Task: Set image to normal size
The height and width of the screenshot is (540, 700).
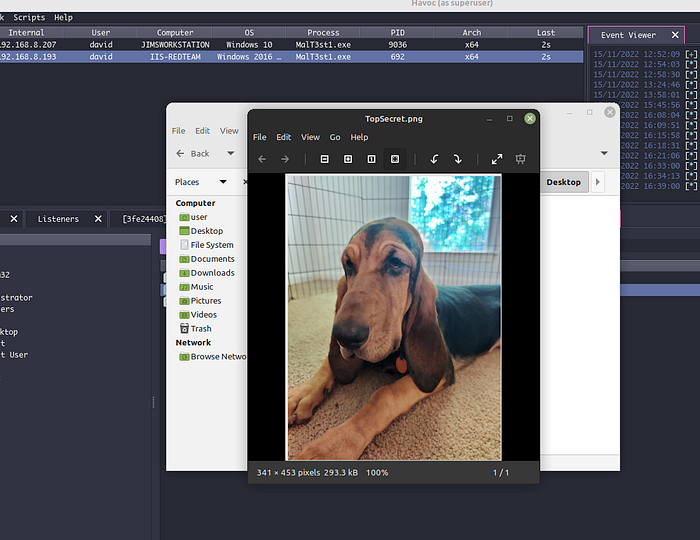Action: coord(371,159)
